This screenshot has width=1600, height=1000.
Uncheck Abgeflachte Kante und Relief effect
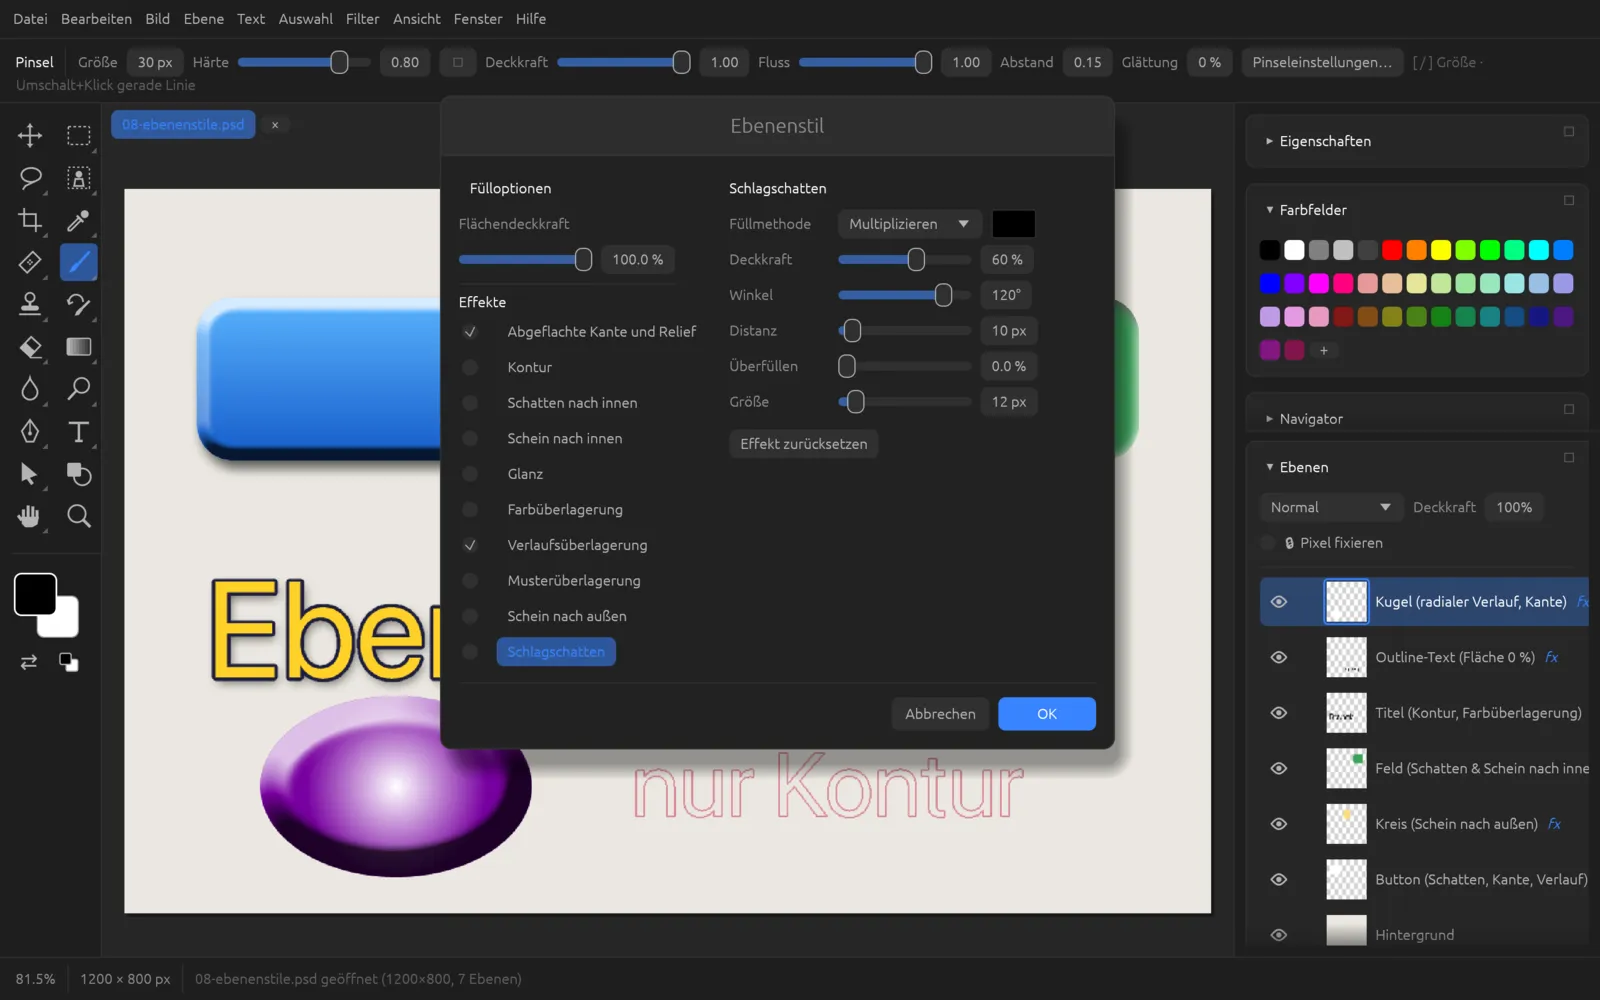pyautogui.click(x=470, y=332)
